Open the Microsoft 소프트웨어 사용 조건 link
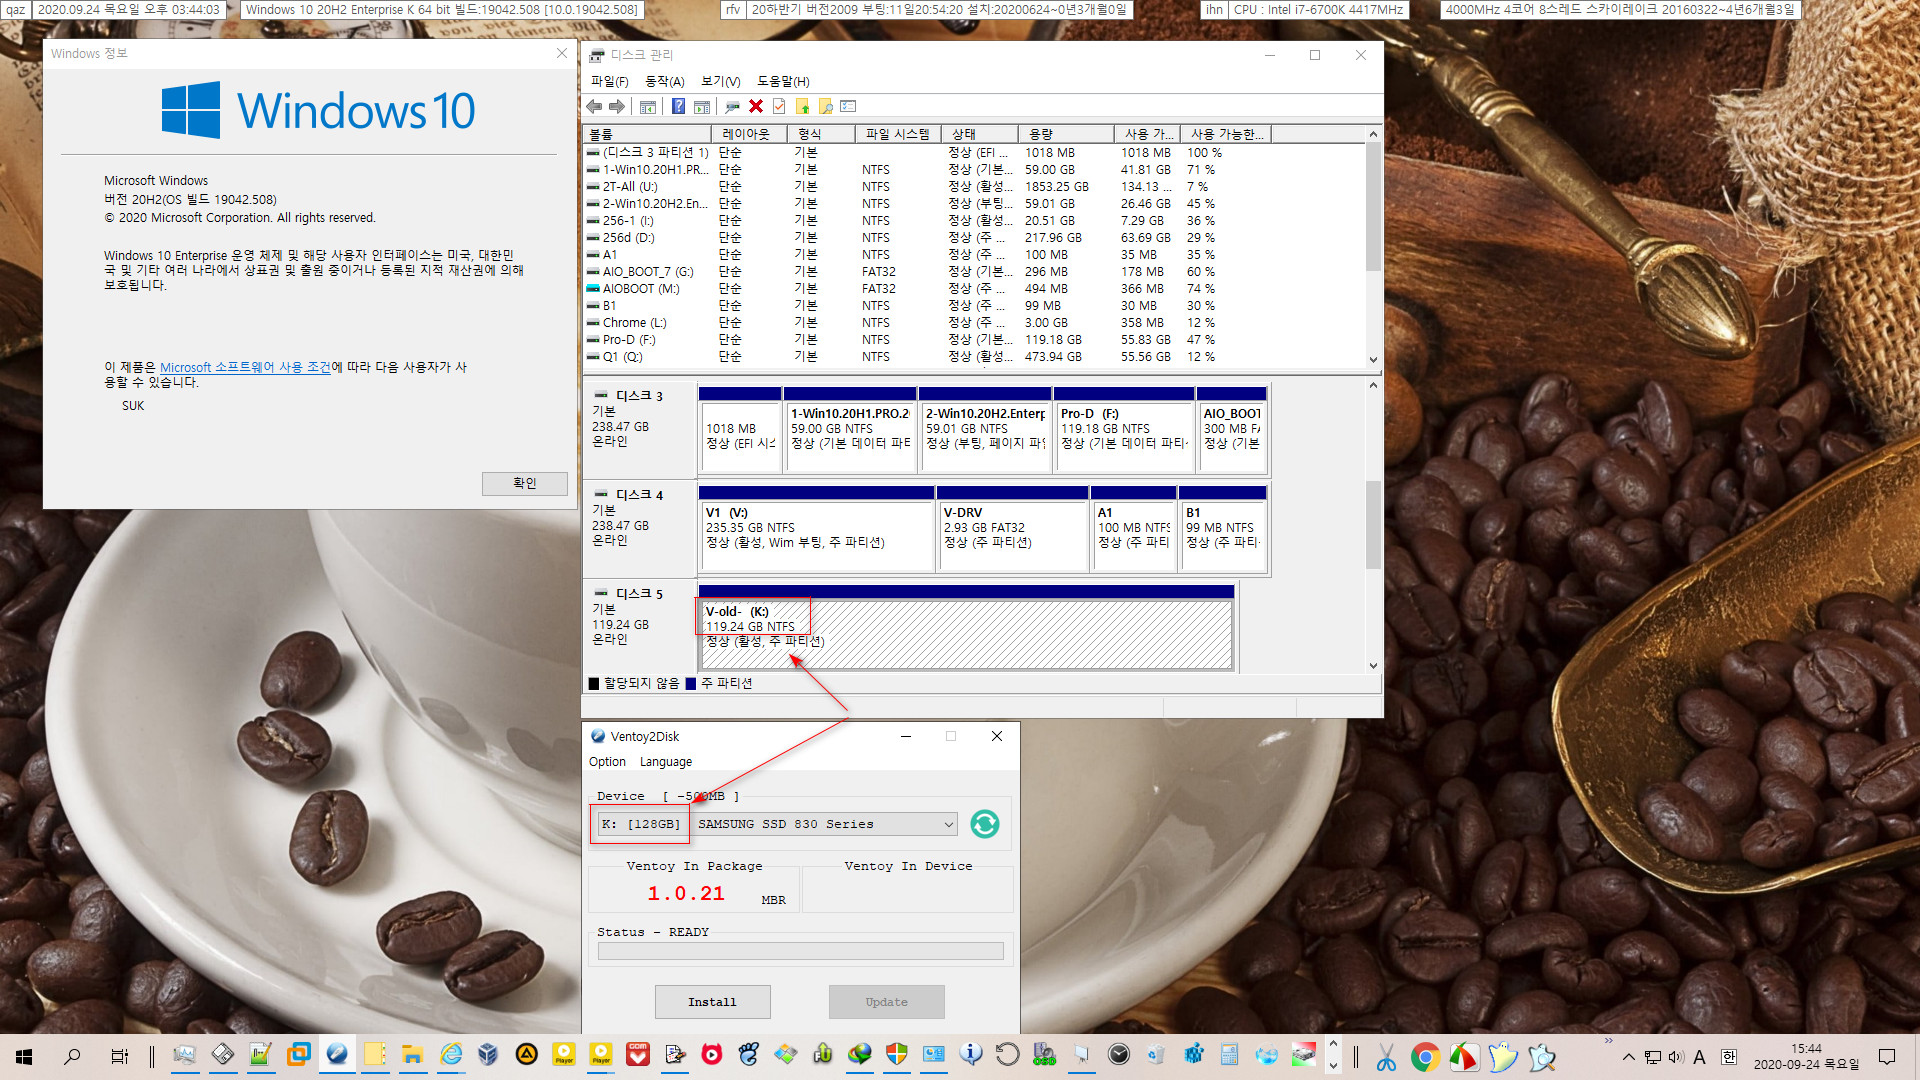1920x1080 pixels. click(x=245, y=367)
